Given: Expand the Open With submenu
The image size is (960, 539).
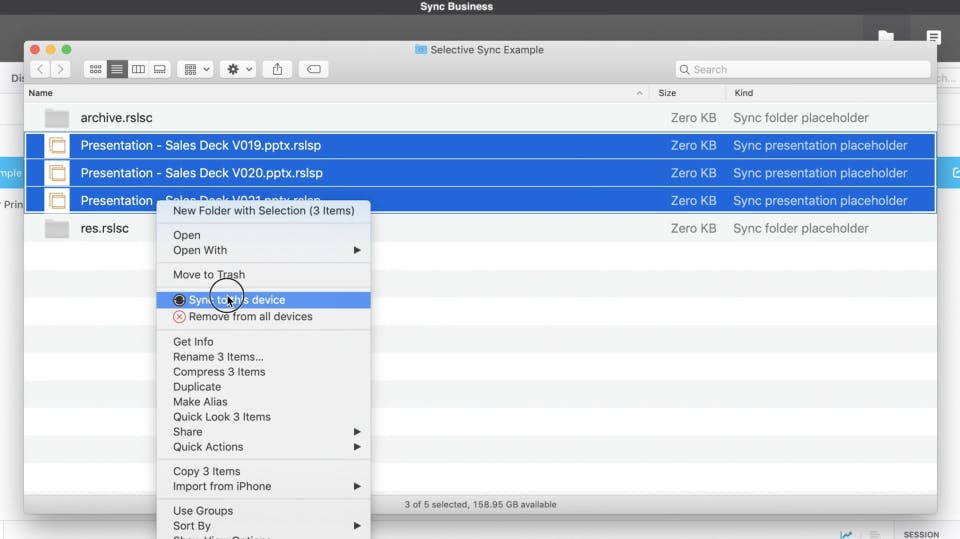Looking at the screenshot, I should 263,250.
